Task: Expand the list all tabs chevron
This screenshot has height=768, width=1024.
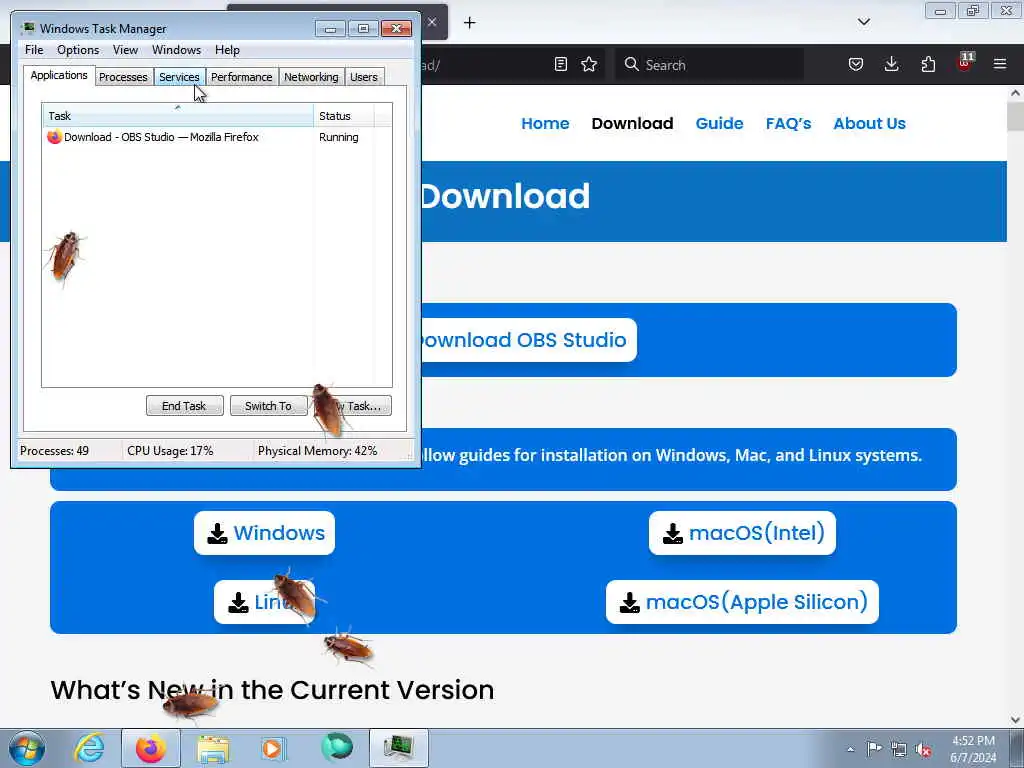Action: coord(863,22)
